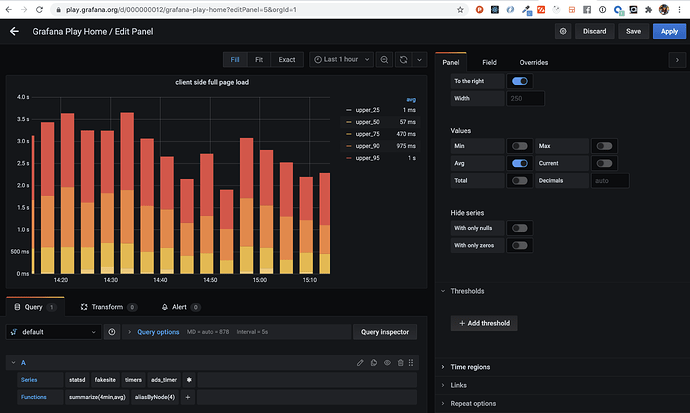The image size is (690, 413).
Task: Click upper_95 legend color swatch
Action: pos(349,158)
